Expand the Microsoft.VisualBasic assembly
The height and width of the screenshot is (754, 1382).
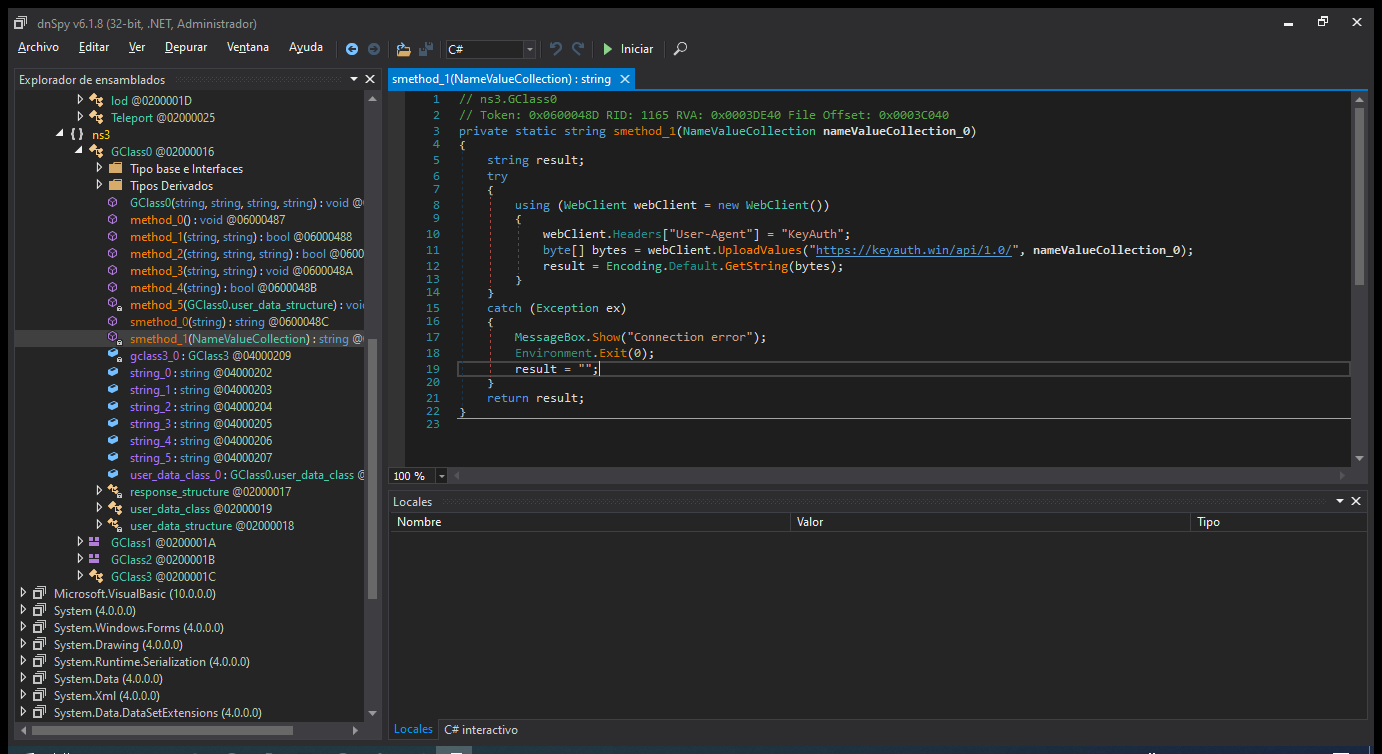[24, 593]
